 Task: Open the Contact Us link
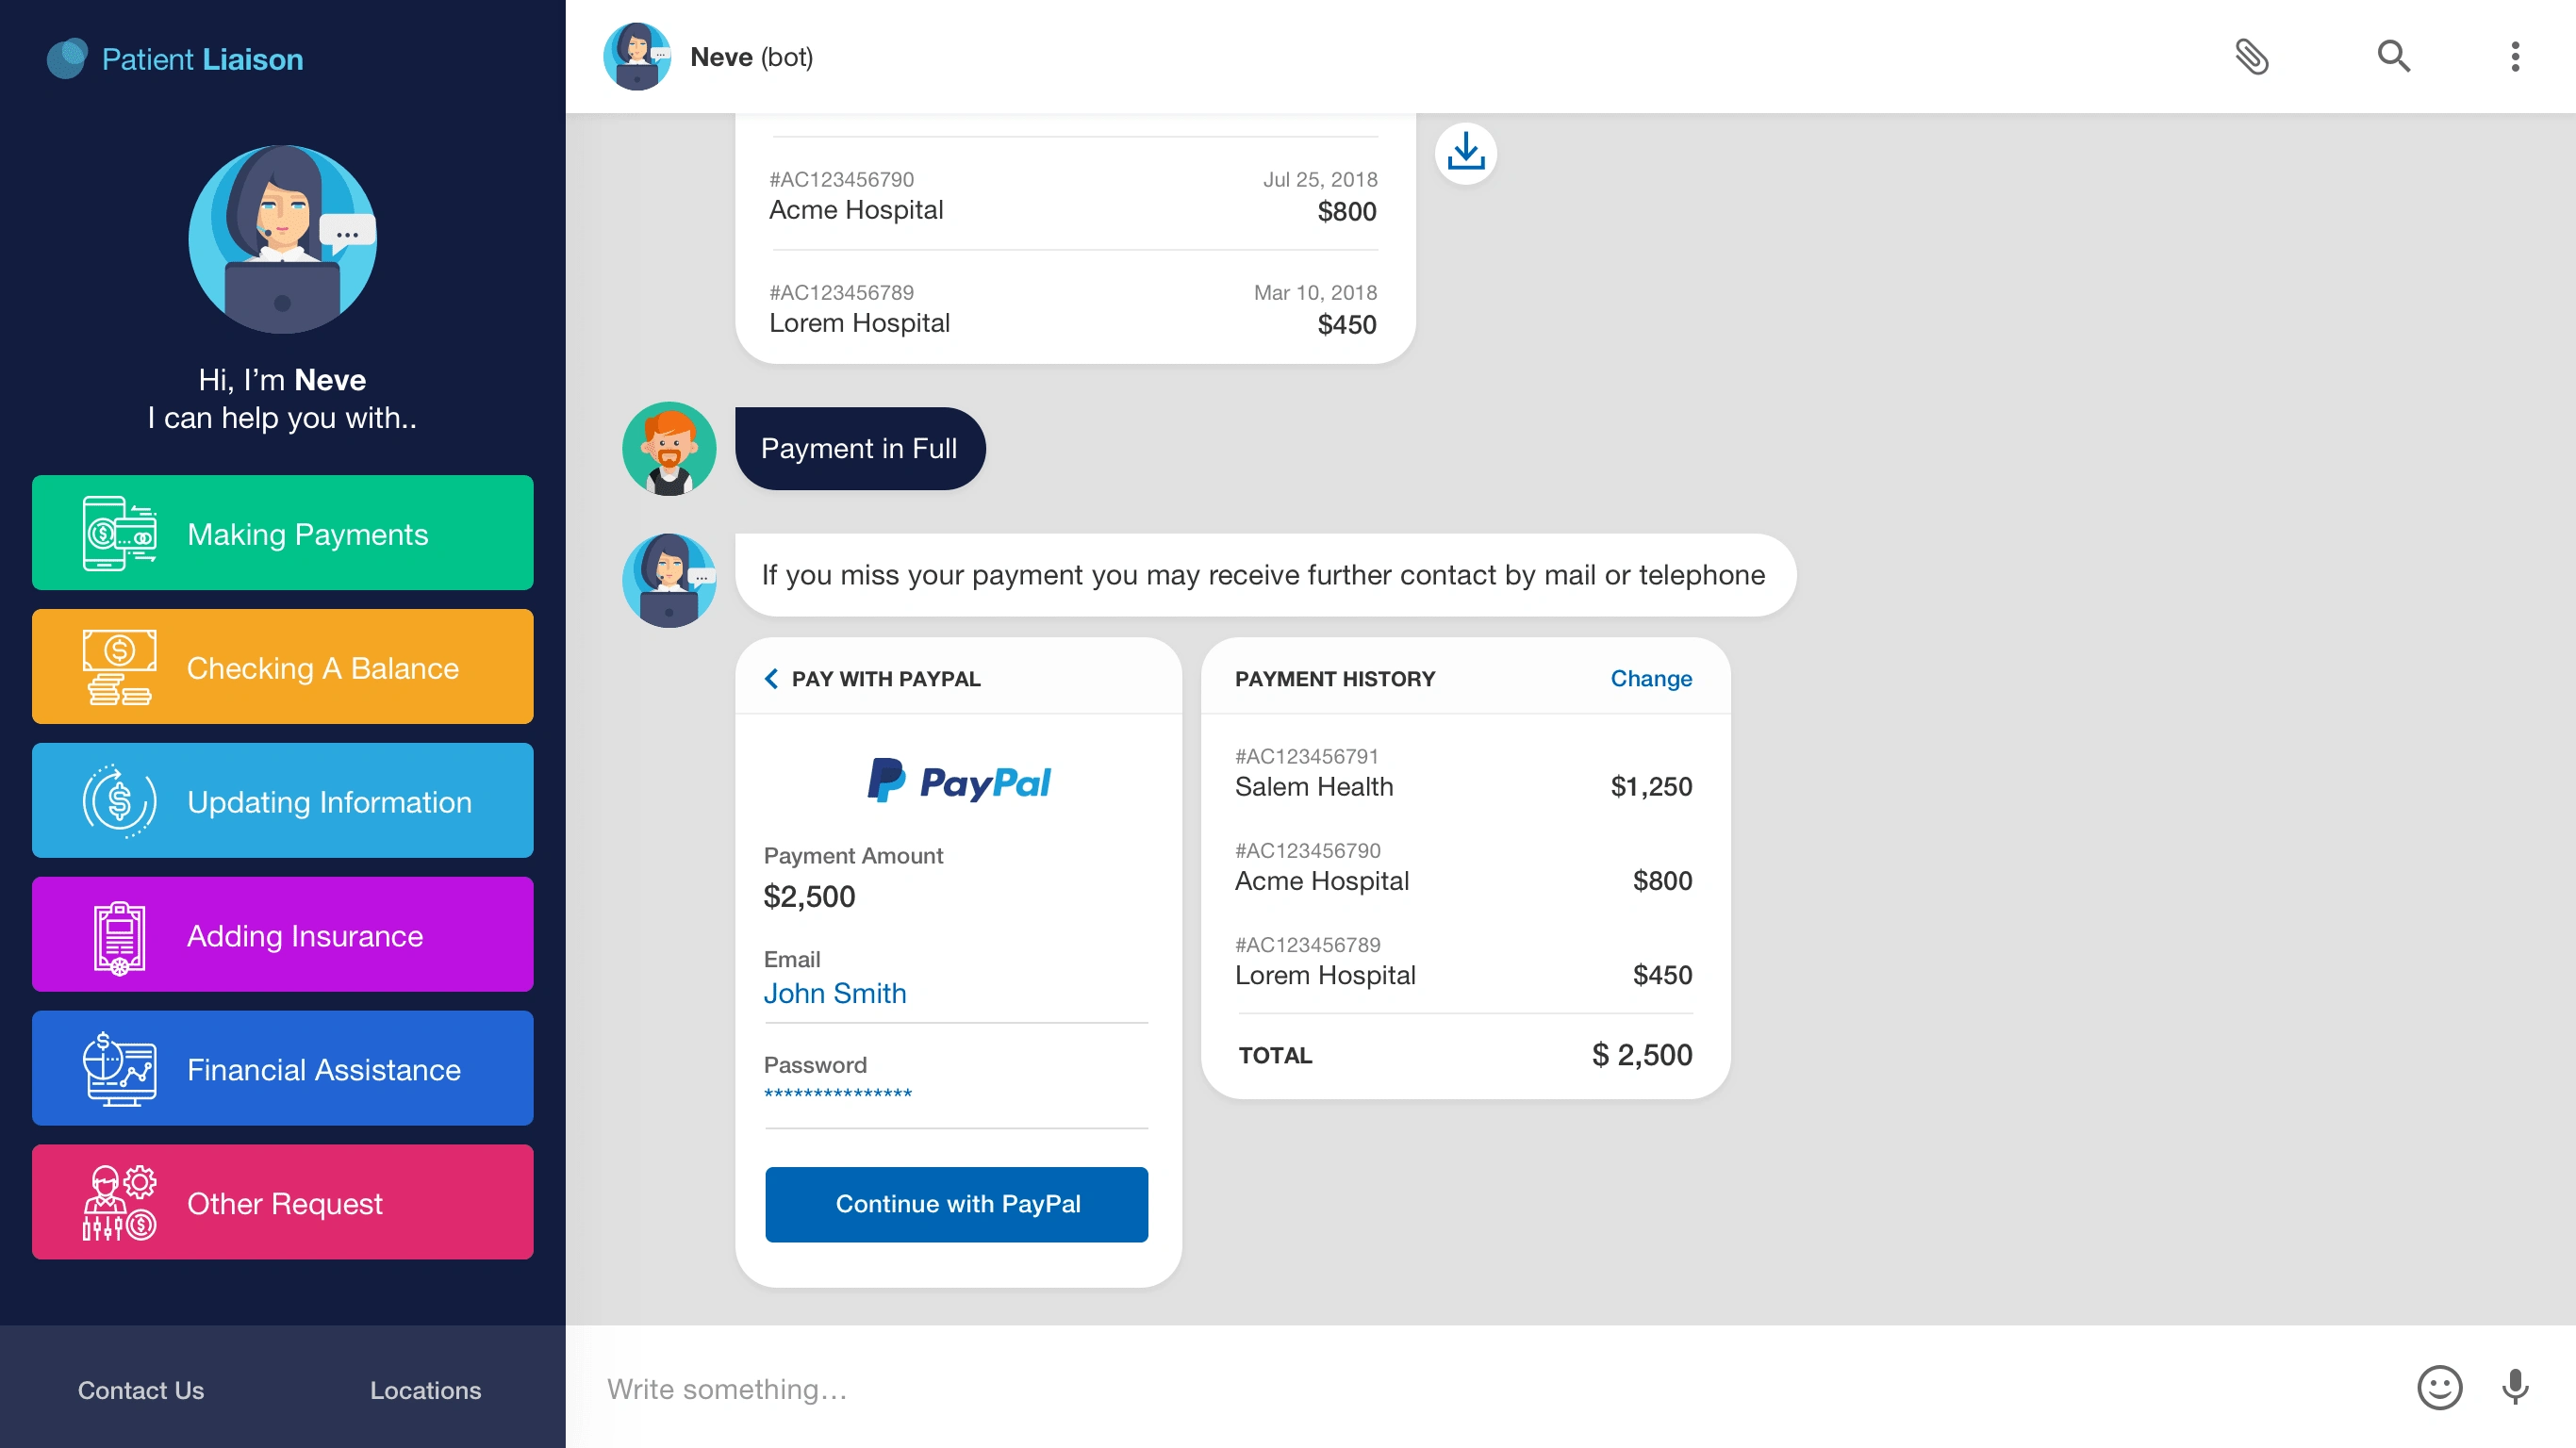pos(141,1390)
